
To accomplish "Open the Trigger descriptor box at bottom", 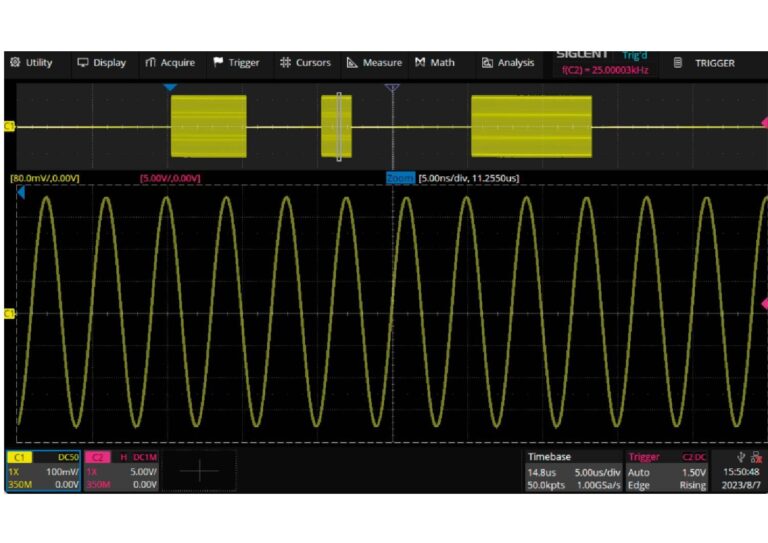I will (667, 471).
